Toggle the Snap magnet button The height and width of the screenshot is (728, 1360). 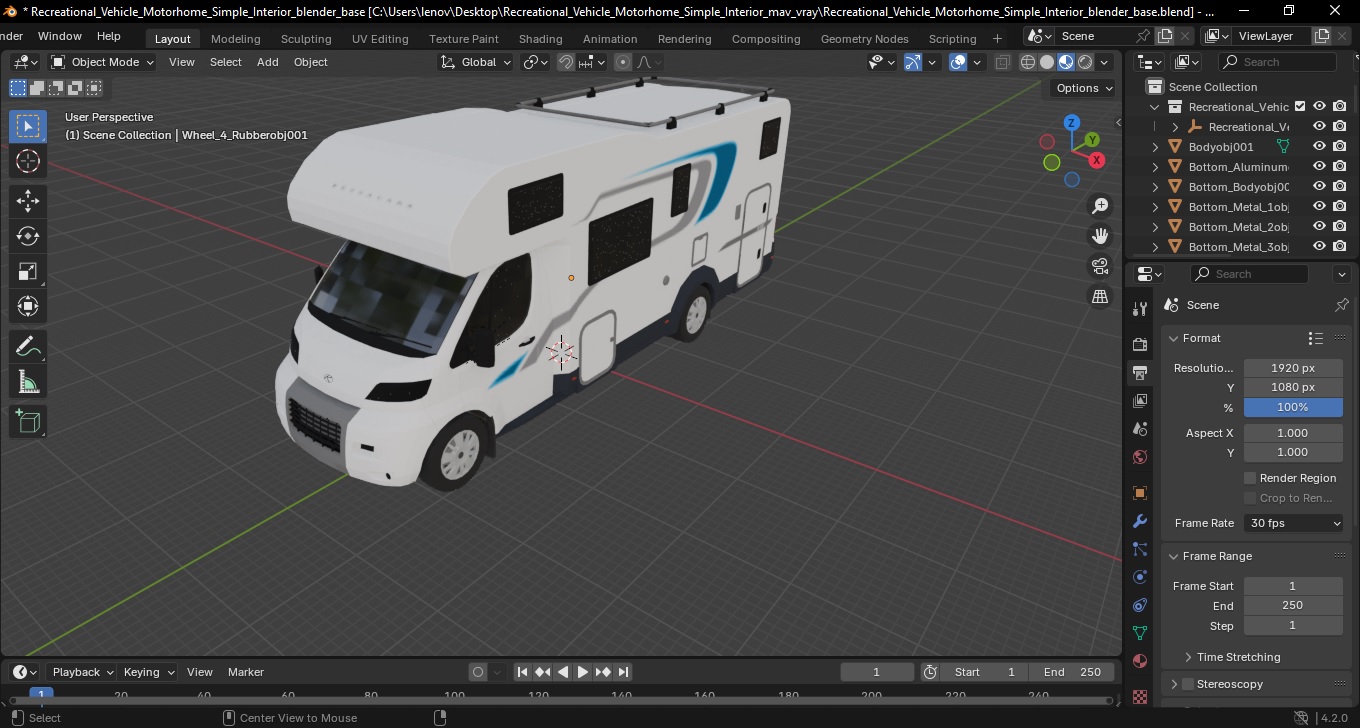(x=566, y=62)
